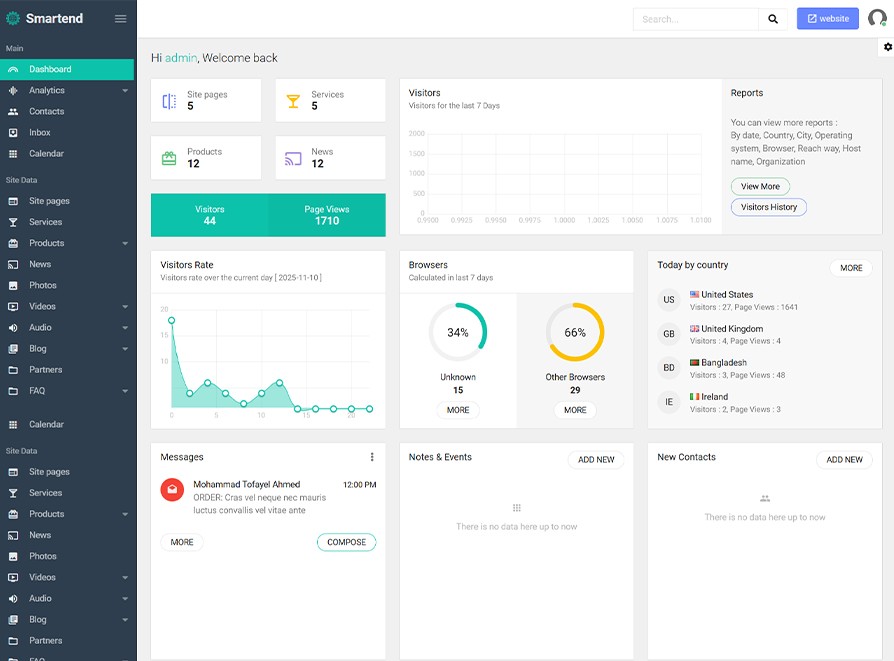Image resolution: width=894 pixels, height=661 pixels.
Task: Click the blue website button
Action: 827,19
